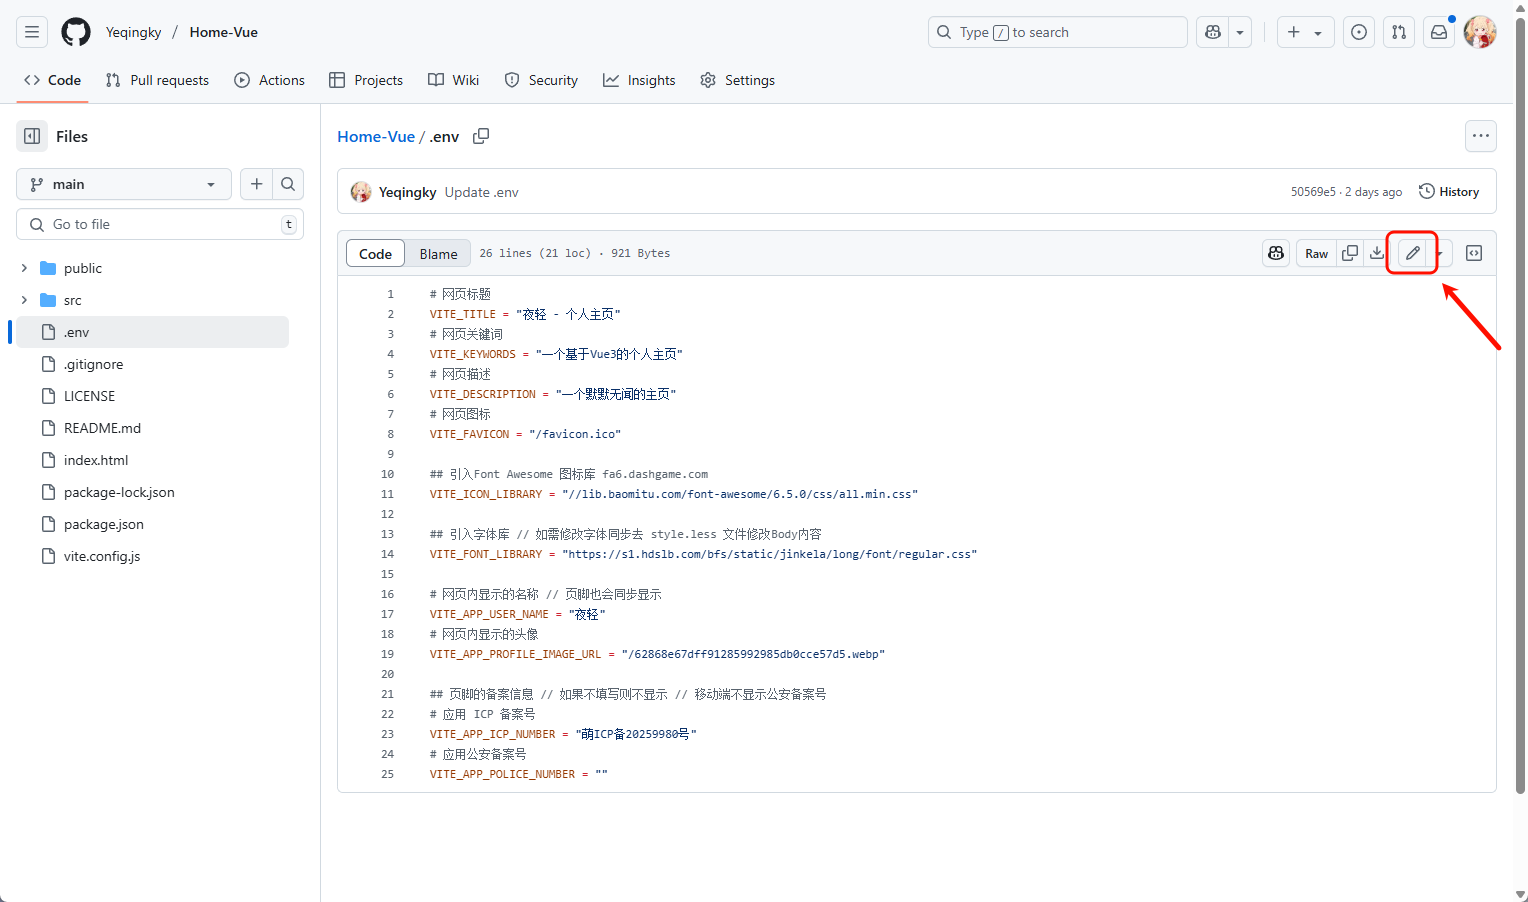Copy raw file contents icon
This screenshot has height=902, width=1528.
[x=1350, y=254]
